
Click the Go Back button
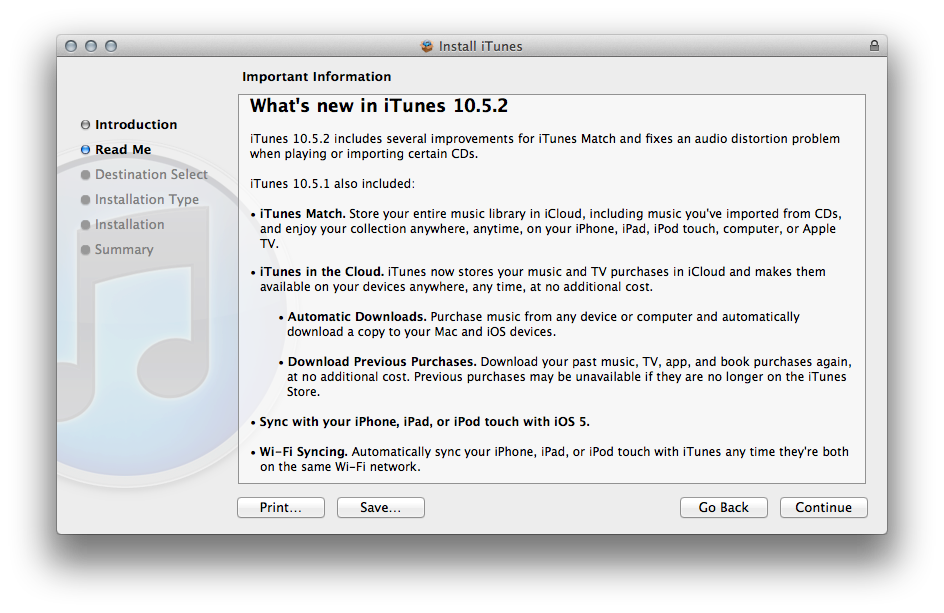723,507
